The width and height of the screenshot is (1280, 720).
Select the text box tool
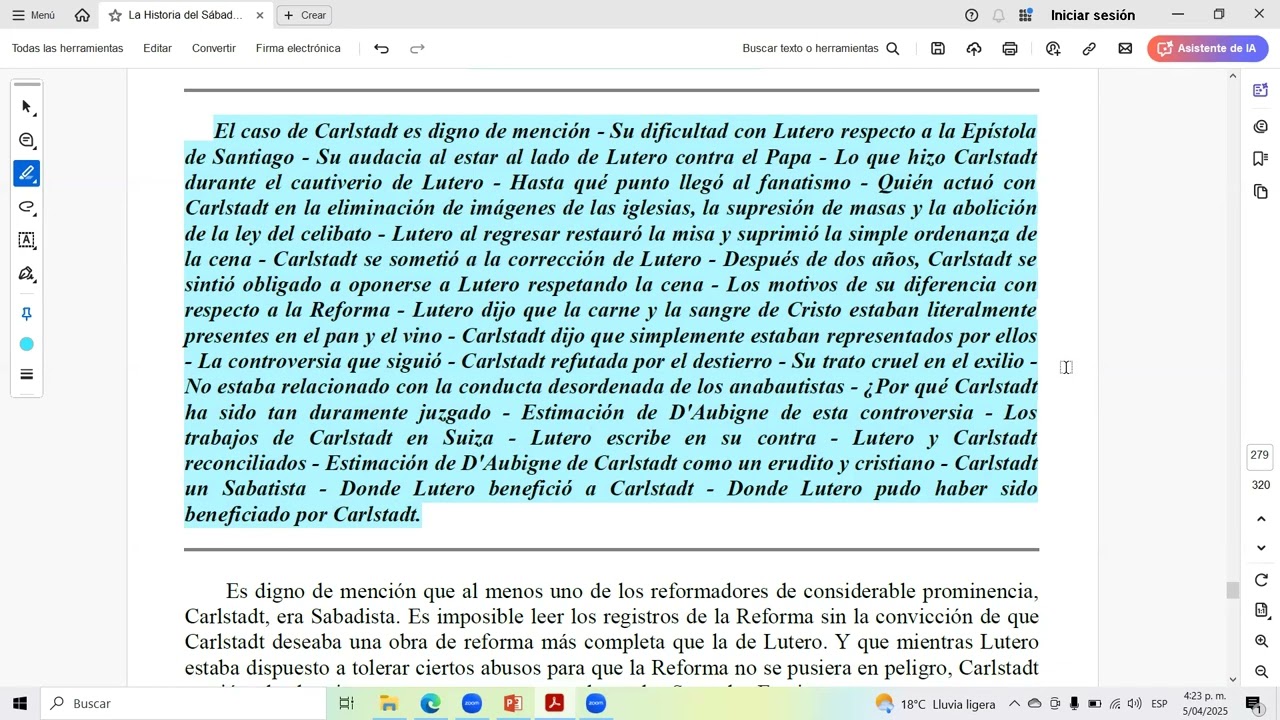27,240
